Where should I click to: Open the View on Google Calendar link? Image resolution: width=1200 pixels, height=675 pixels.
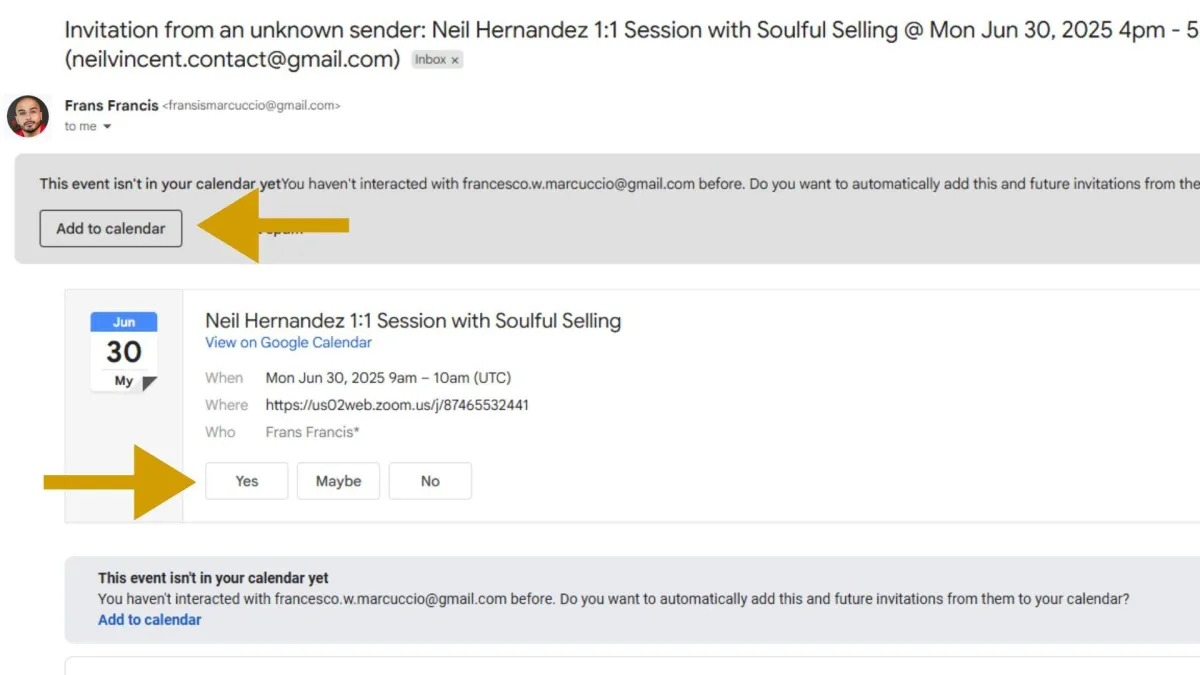click(x=288, y=342)
